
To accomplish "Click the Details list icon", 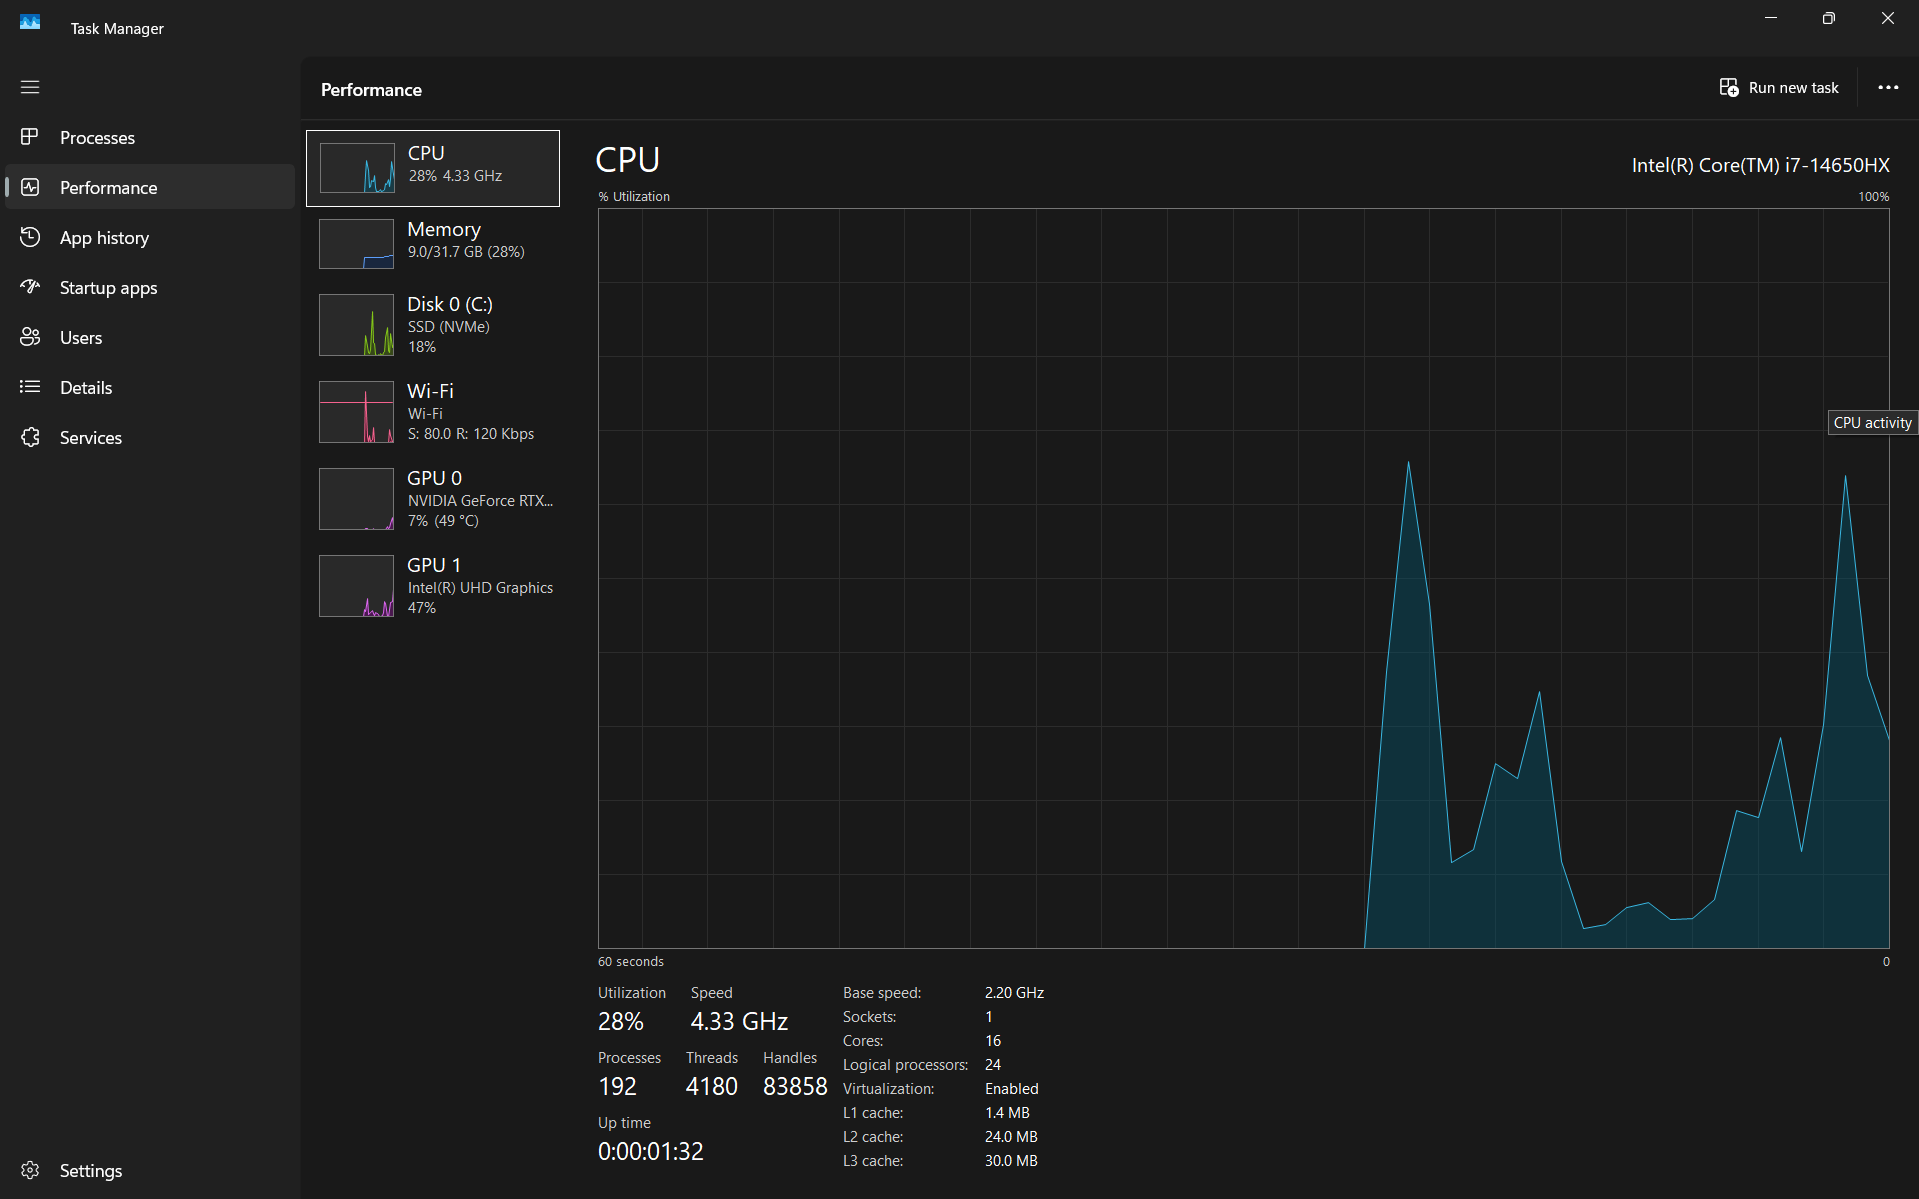I will point(30,387).
